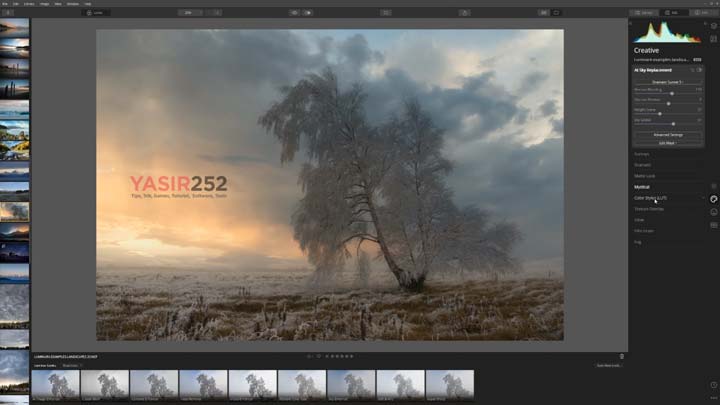Apply the first Look preset thumbnail
720x405 pixels.
[56, 386]
